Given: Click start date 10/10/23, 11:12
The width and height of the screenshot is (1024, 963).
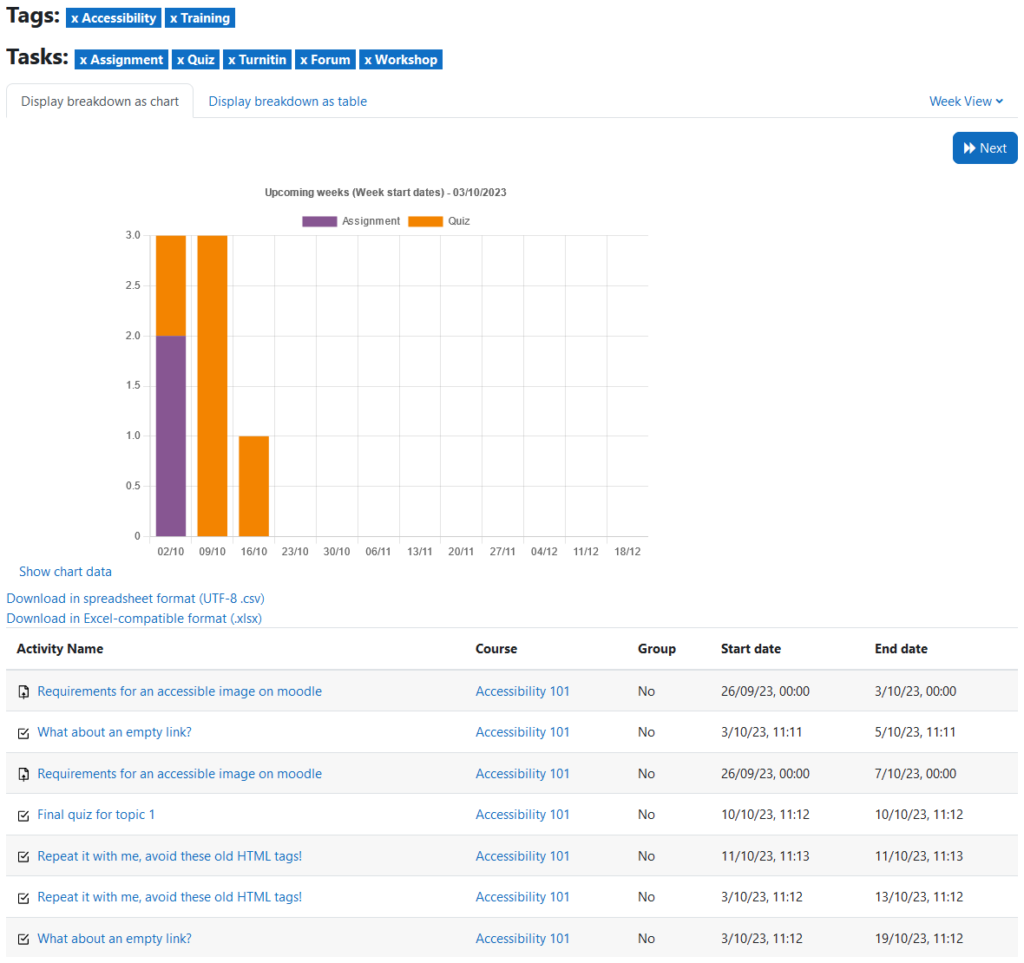Looking at the screenshot, I should tap(765, 814).
